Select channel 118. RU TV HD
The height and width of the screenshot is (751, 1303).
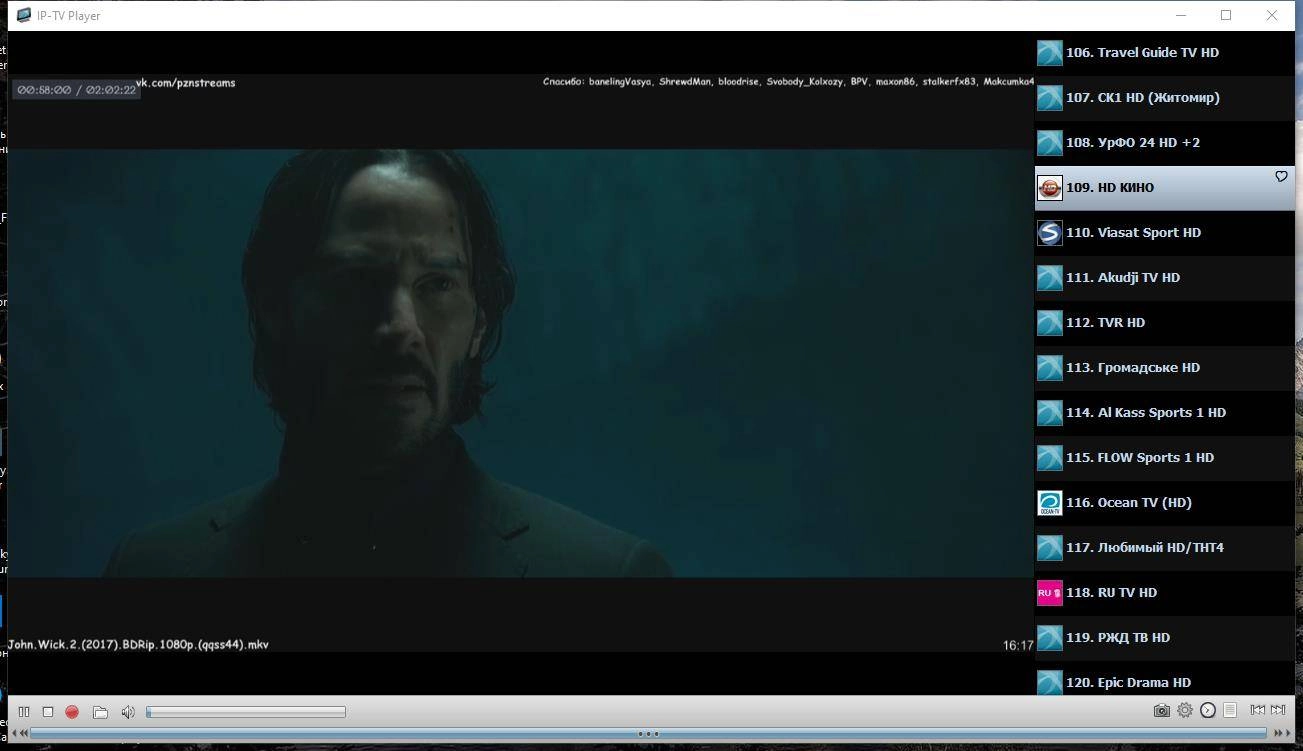tap(1164, 593)
